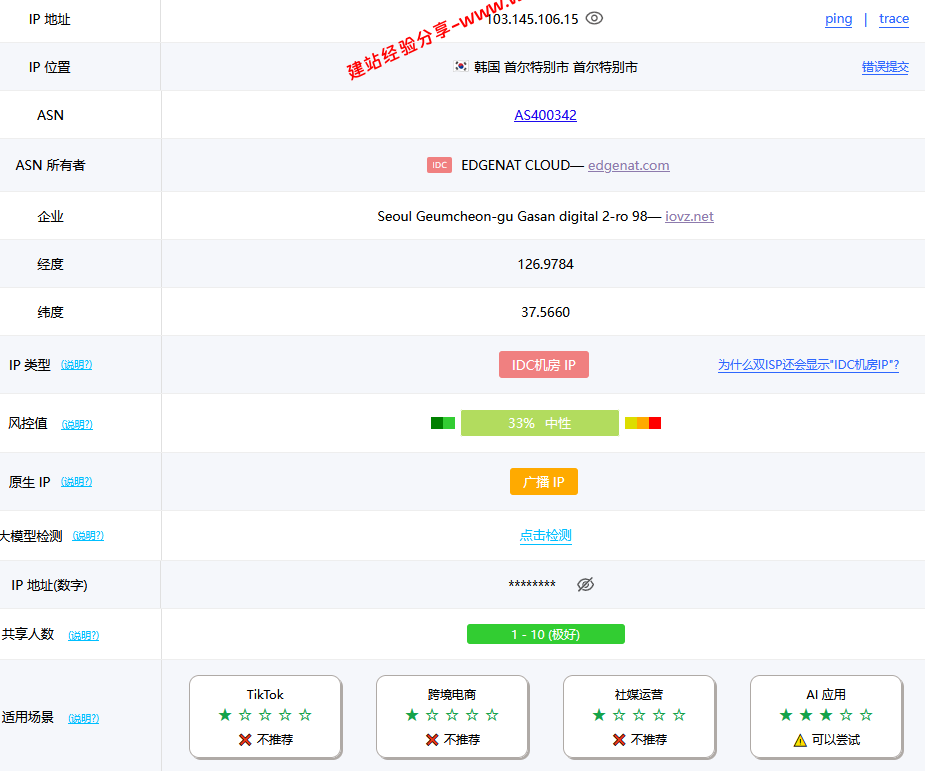Click red X icon in TikTok card
This screenshot has height=771, width=925.
tap(245, 740)
